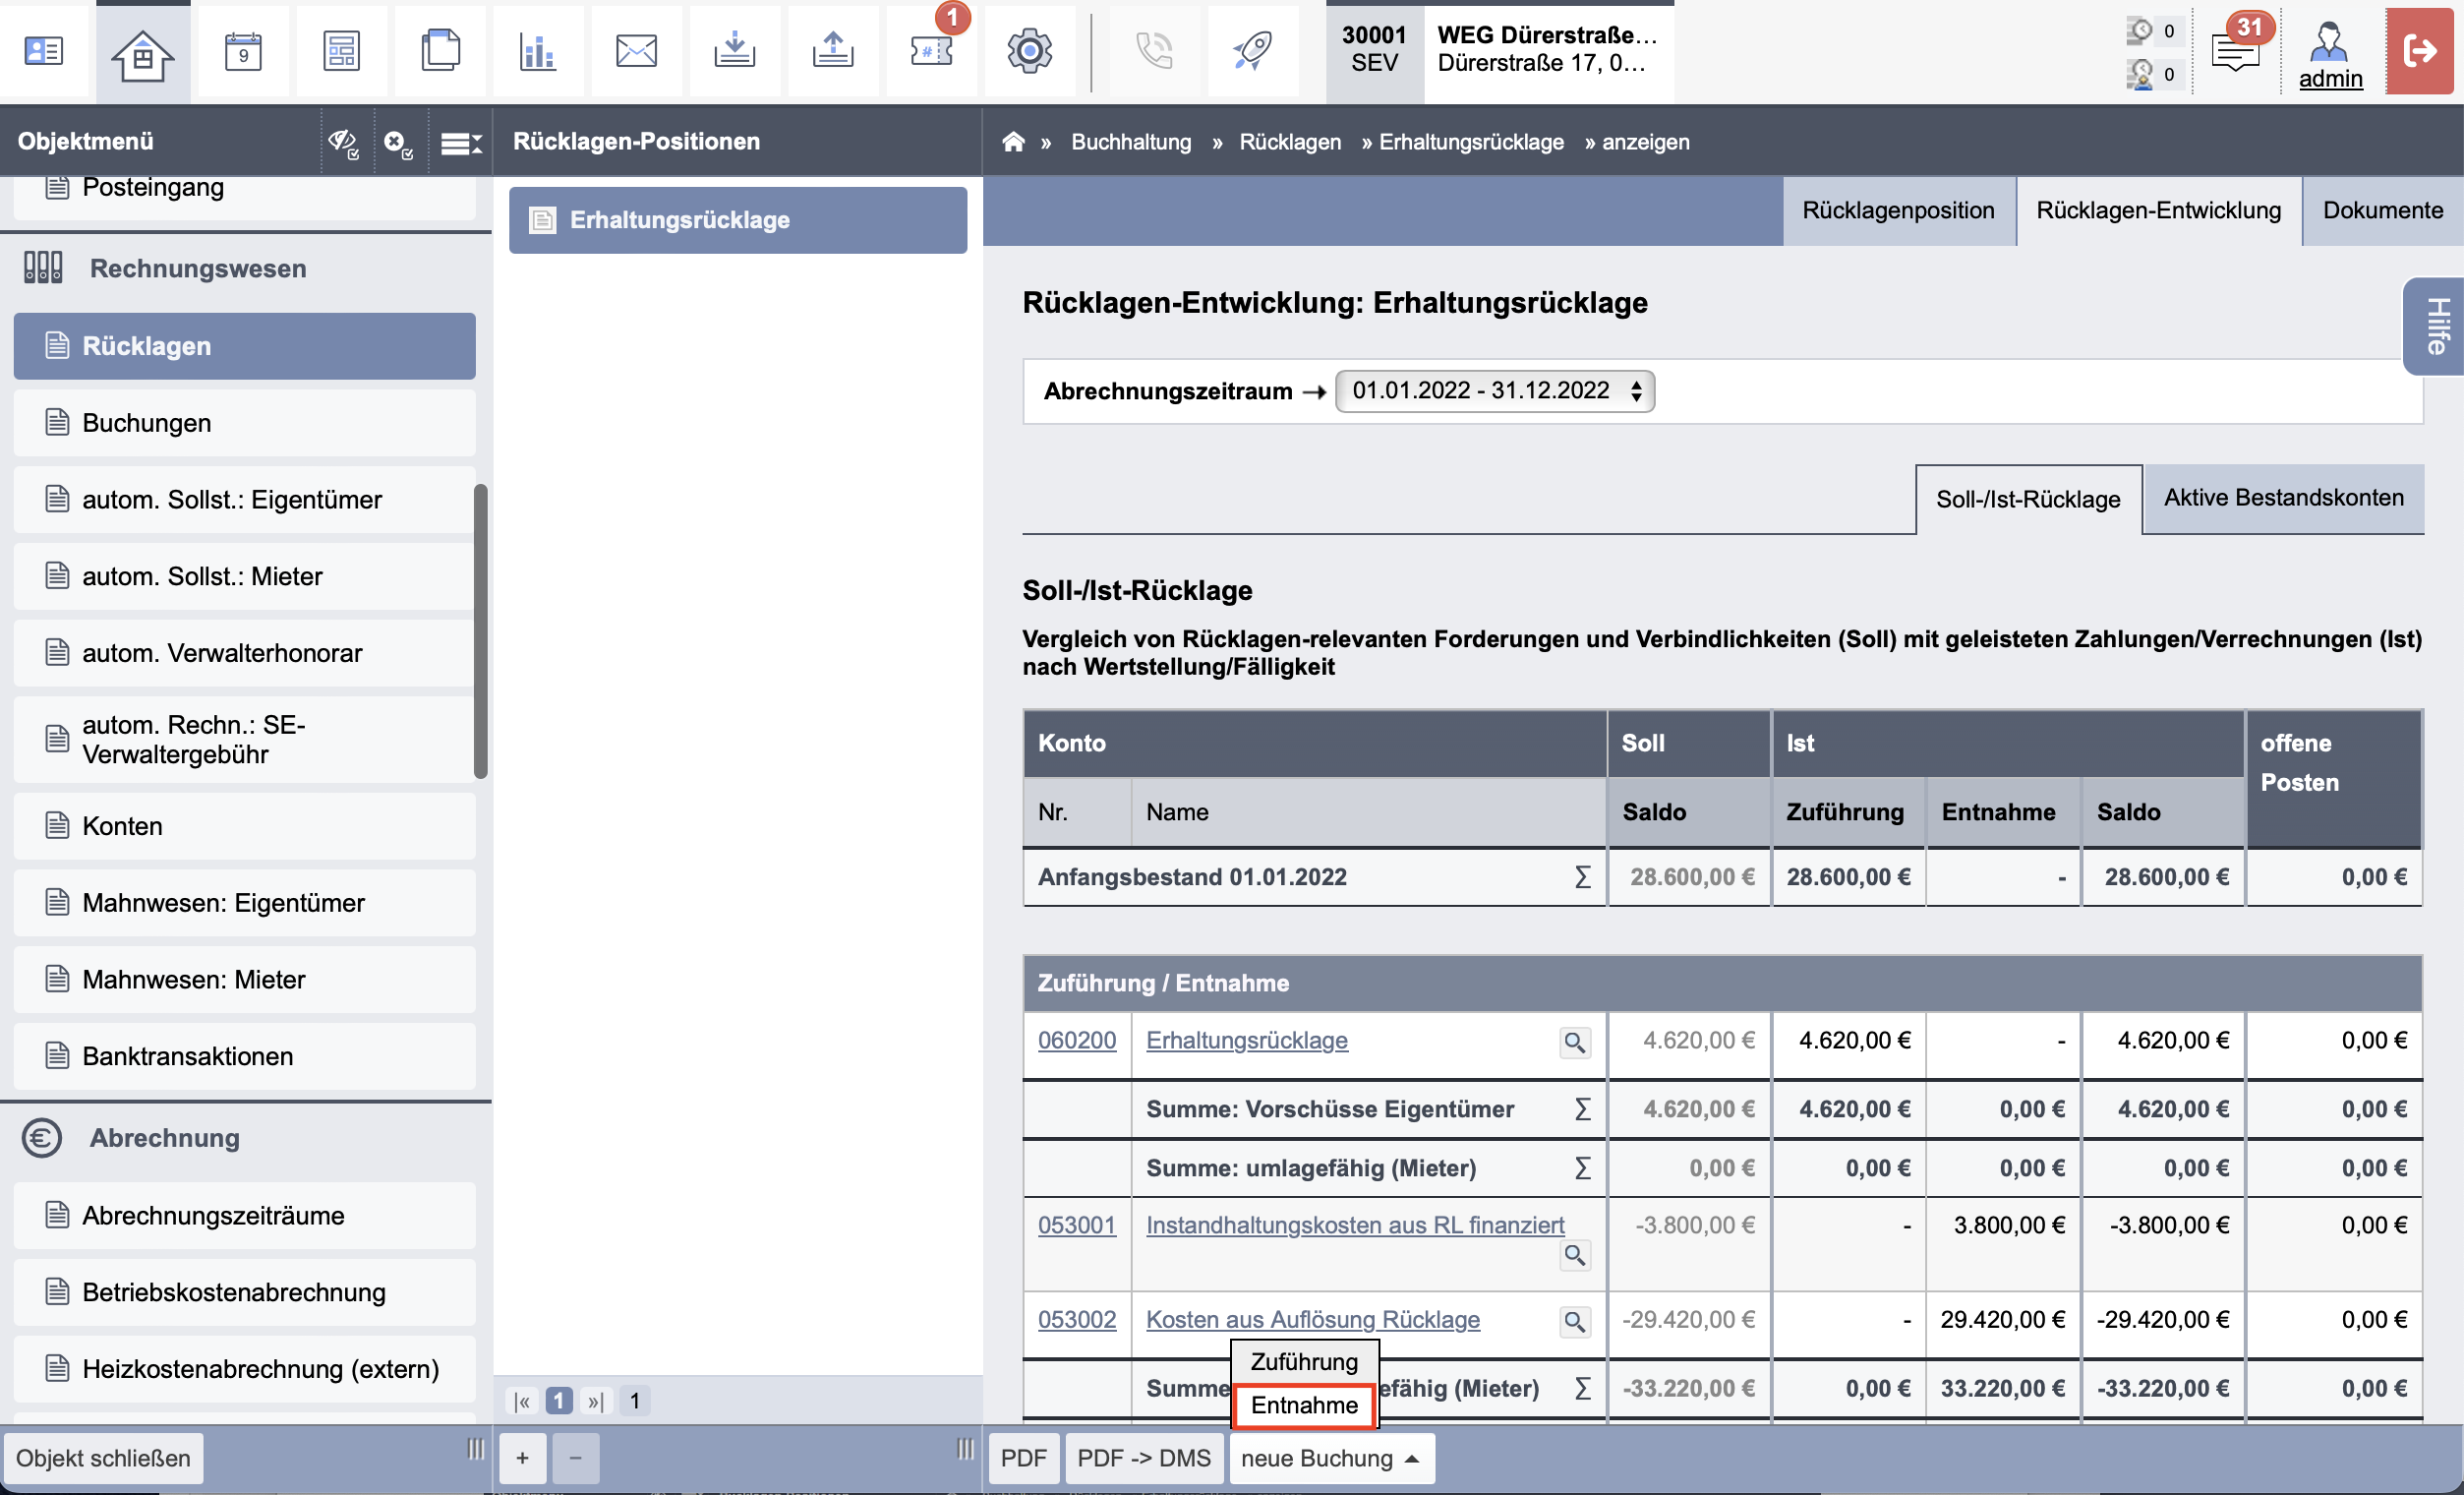This screenshot has width=2464, height=1495.
Task: Switch to Rücklagen-Entwicklung tab
Action: pyautogui.click(x=2158, y=210)
